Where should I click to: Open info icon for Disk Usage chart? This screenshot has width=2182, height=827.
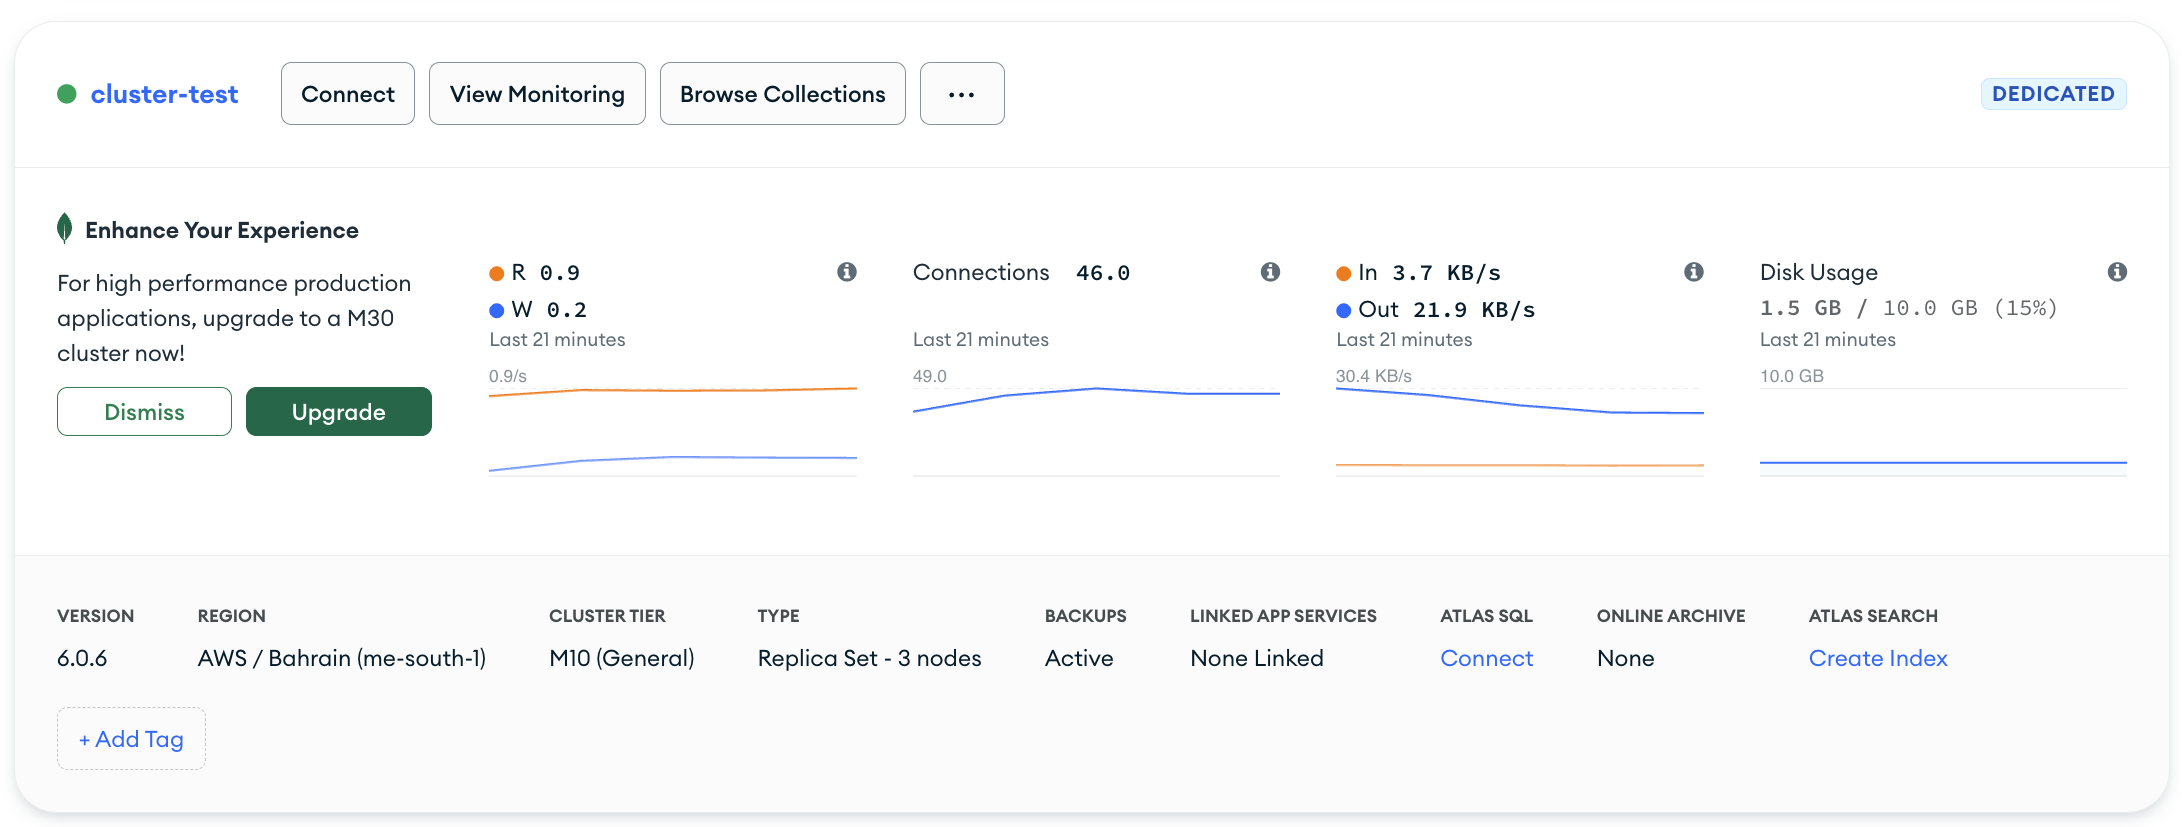(x=2117, y=272)
